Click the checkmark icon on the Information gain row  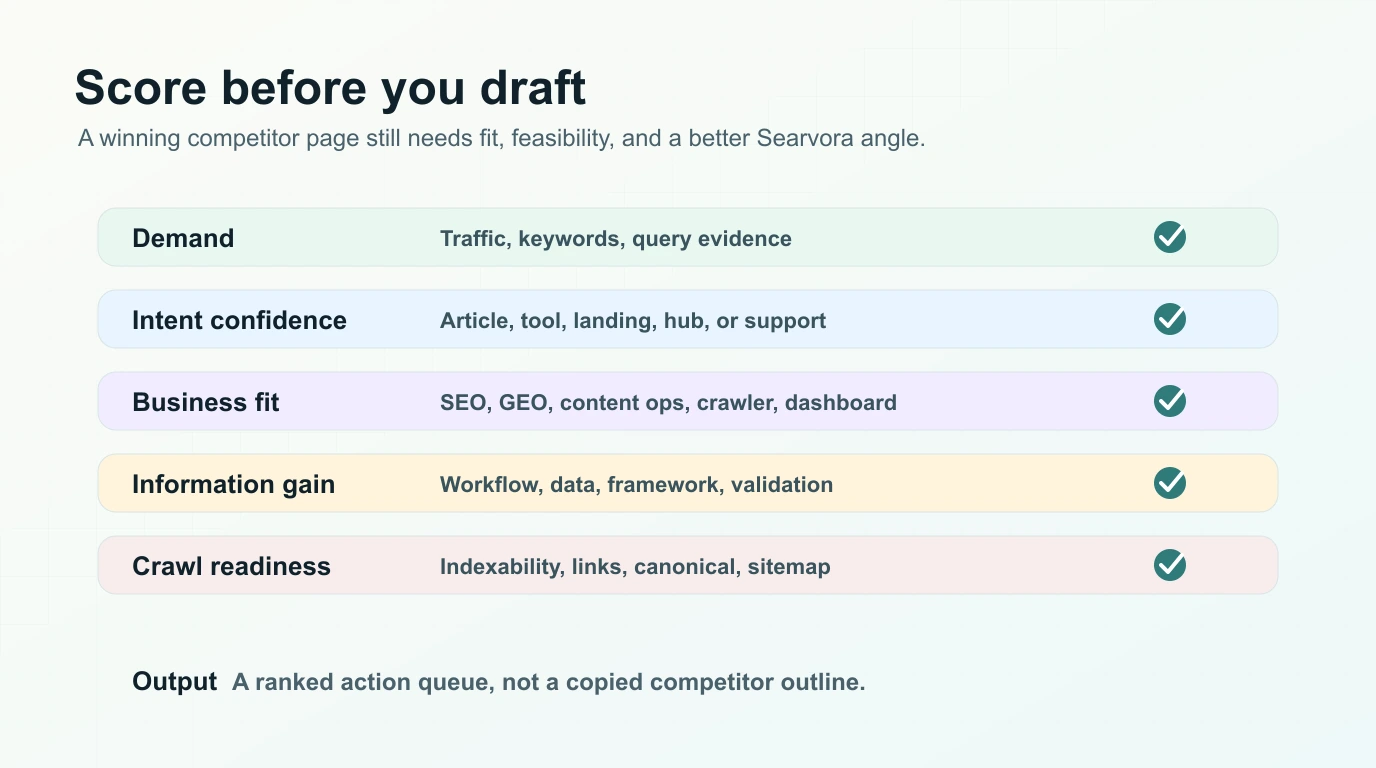tap(1169, 483)
